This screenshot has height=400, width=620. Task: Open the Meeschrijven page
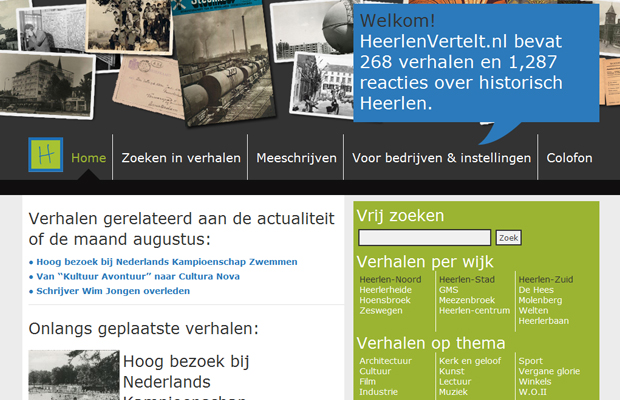pos(296,158)
